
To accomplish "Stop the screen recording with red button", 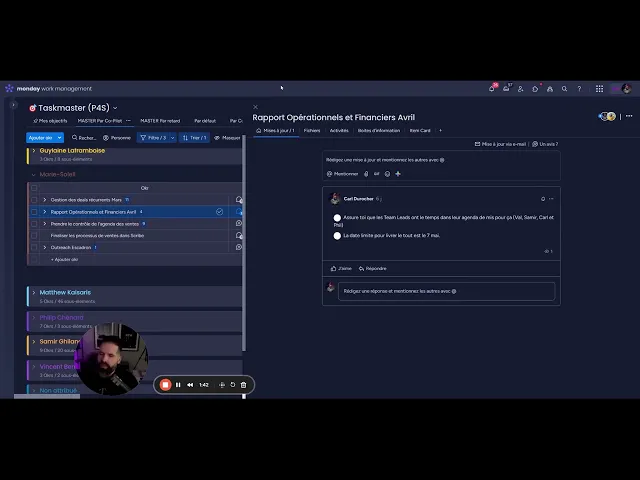I will coord(165,384).
